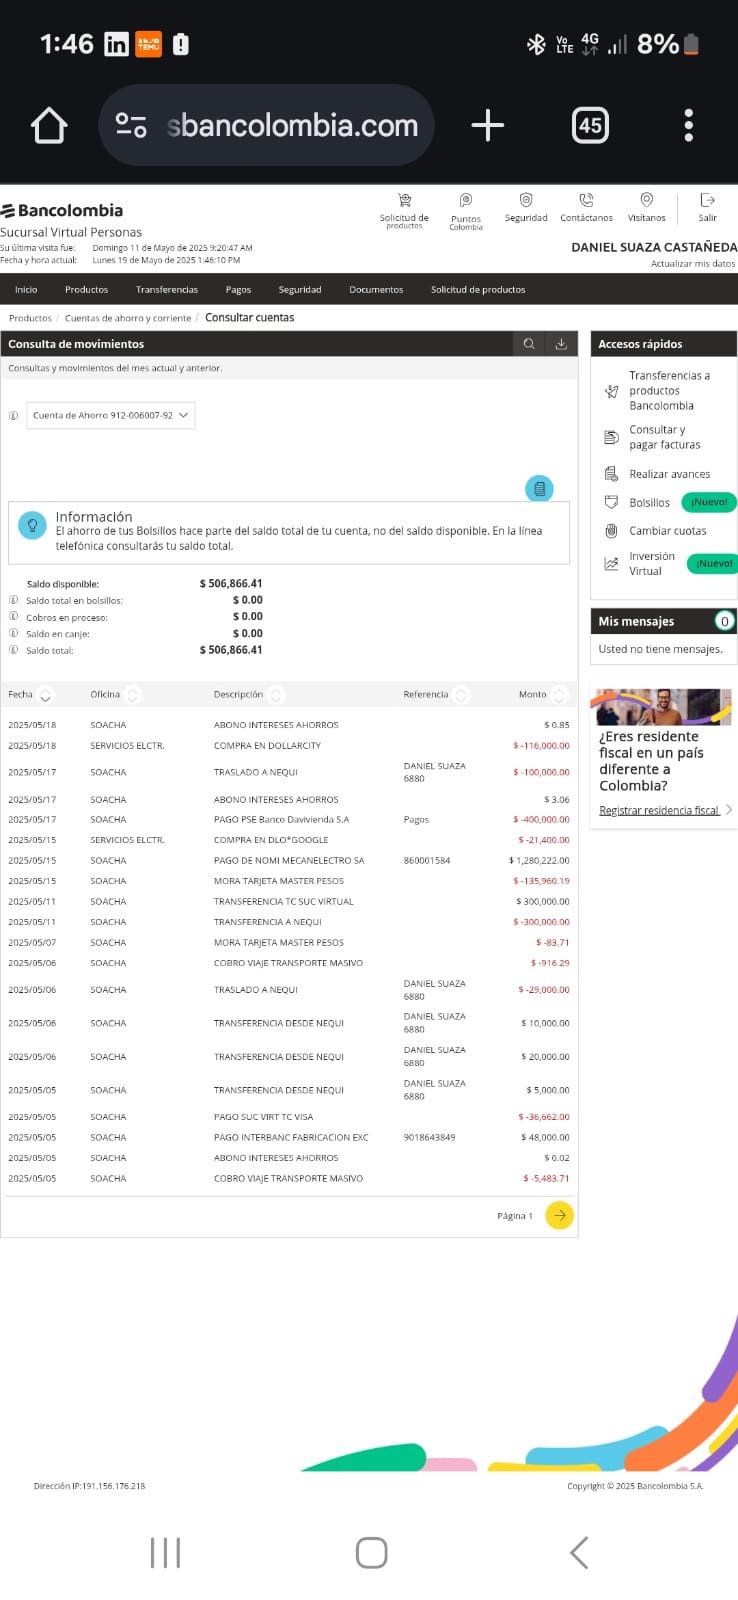Sort movements by the Fecha column arrow
This screenshot has width=738, height=1600.
pyautogui.click(x=45, y=695)
